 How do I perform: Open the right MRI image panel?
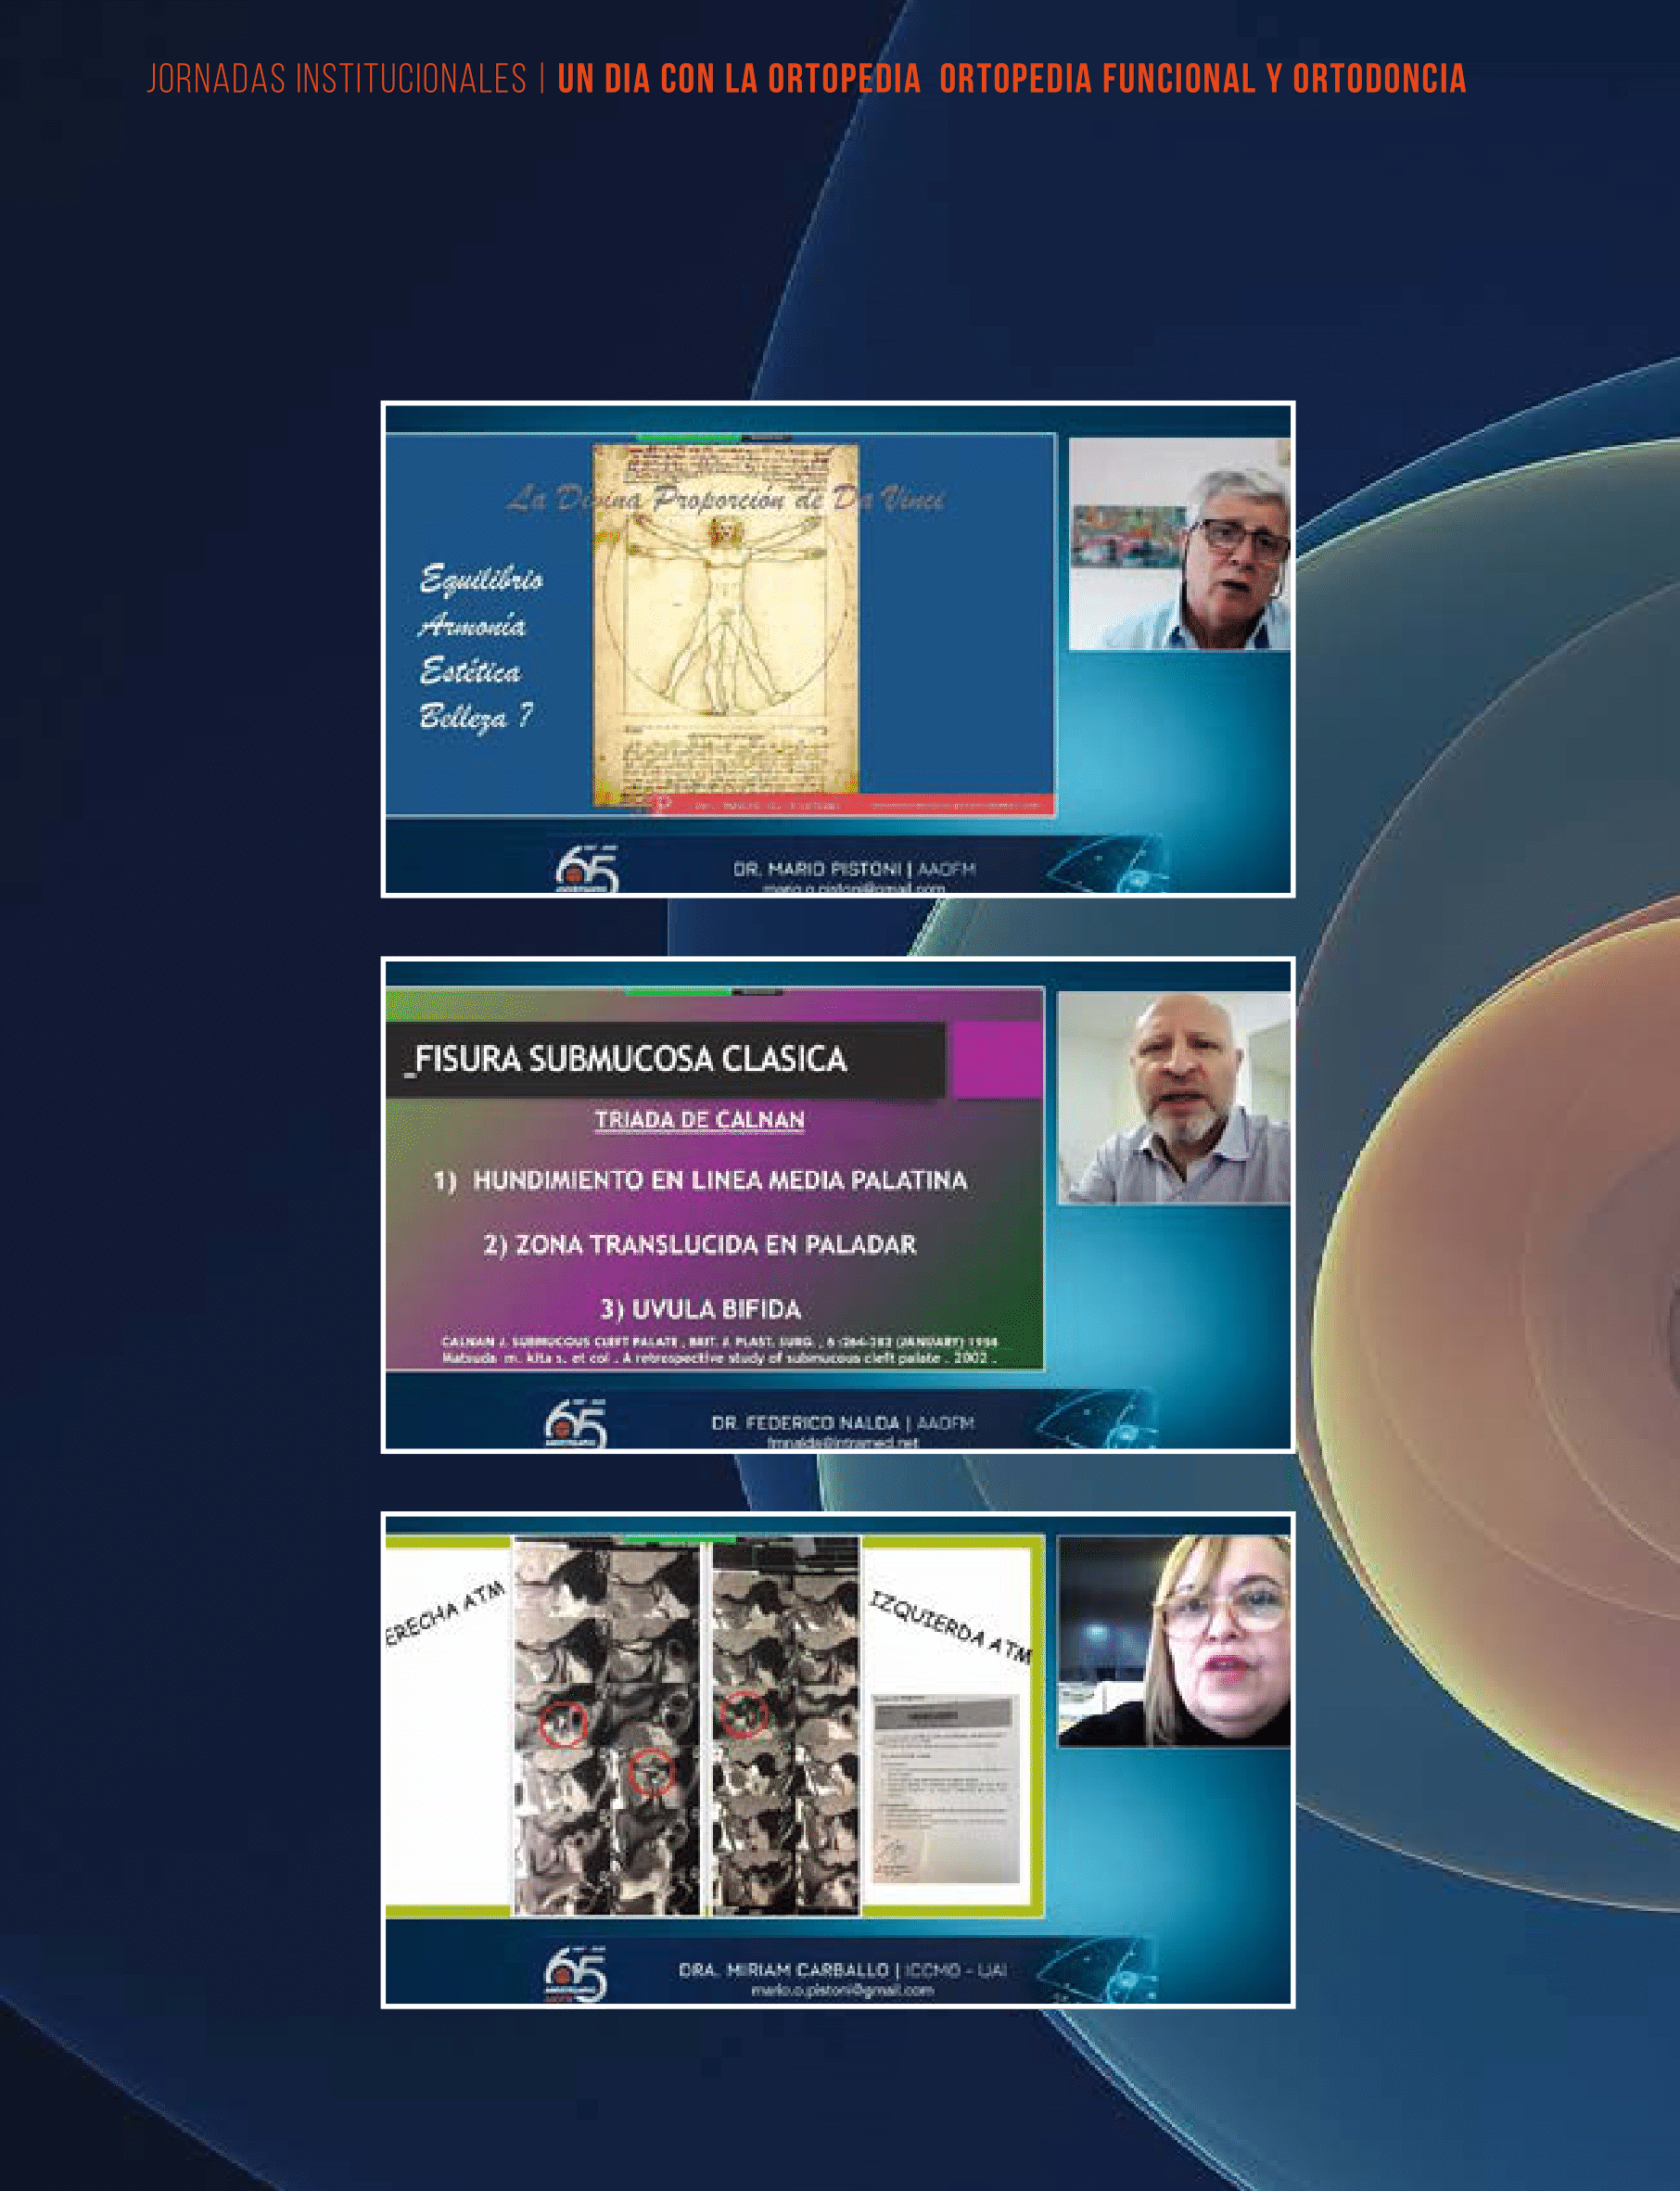pyautogui.click(x=785, y=1725)
